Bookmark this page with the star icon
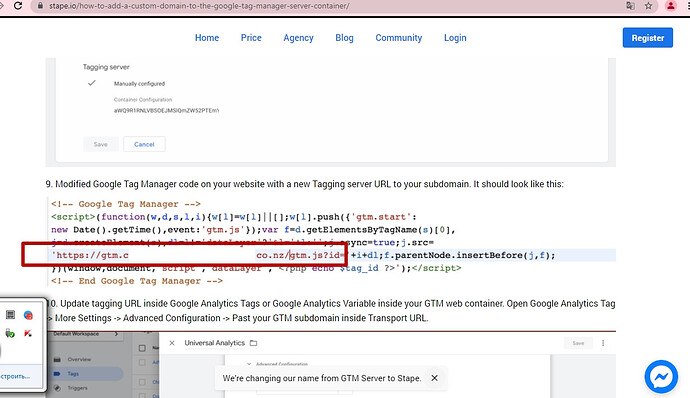 coord(649,6)
